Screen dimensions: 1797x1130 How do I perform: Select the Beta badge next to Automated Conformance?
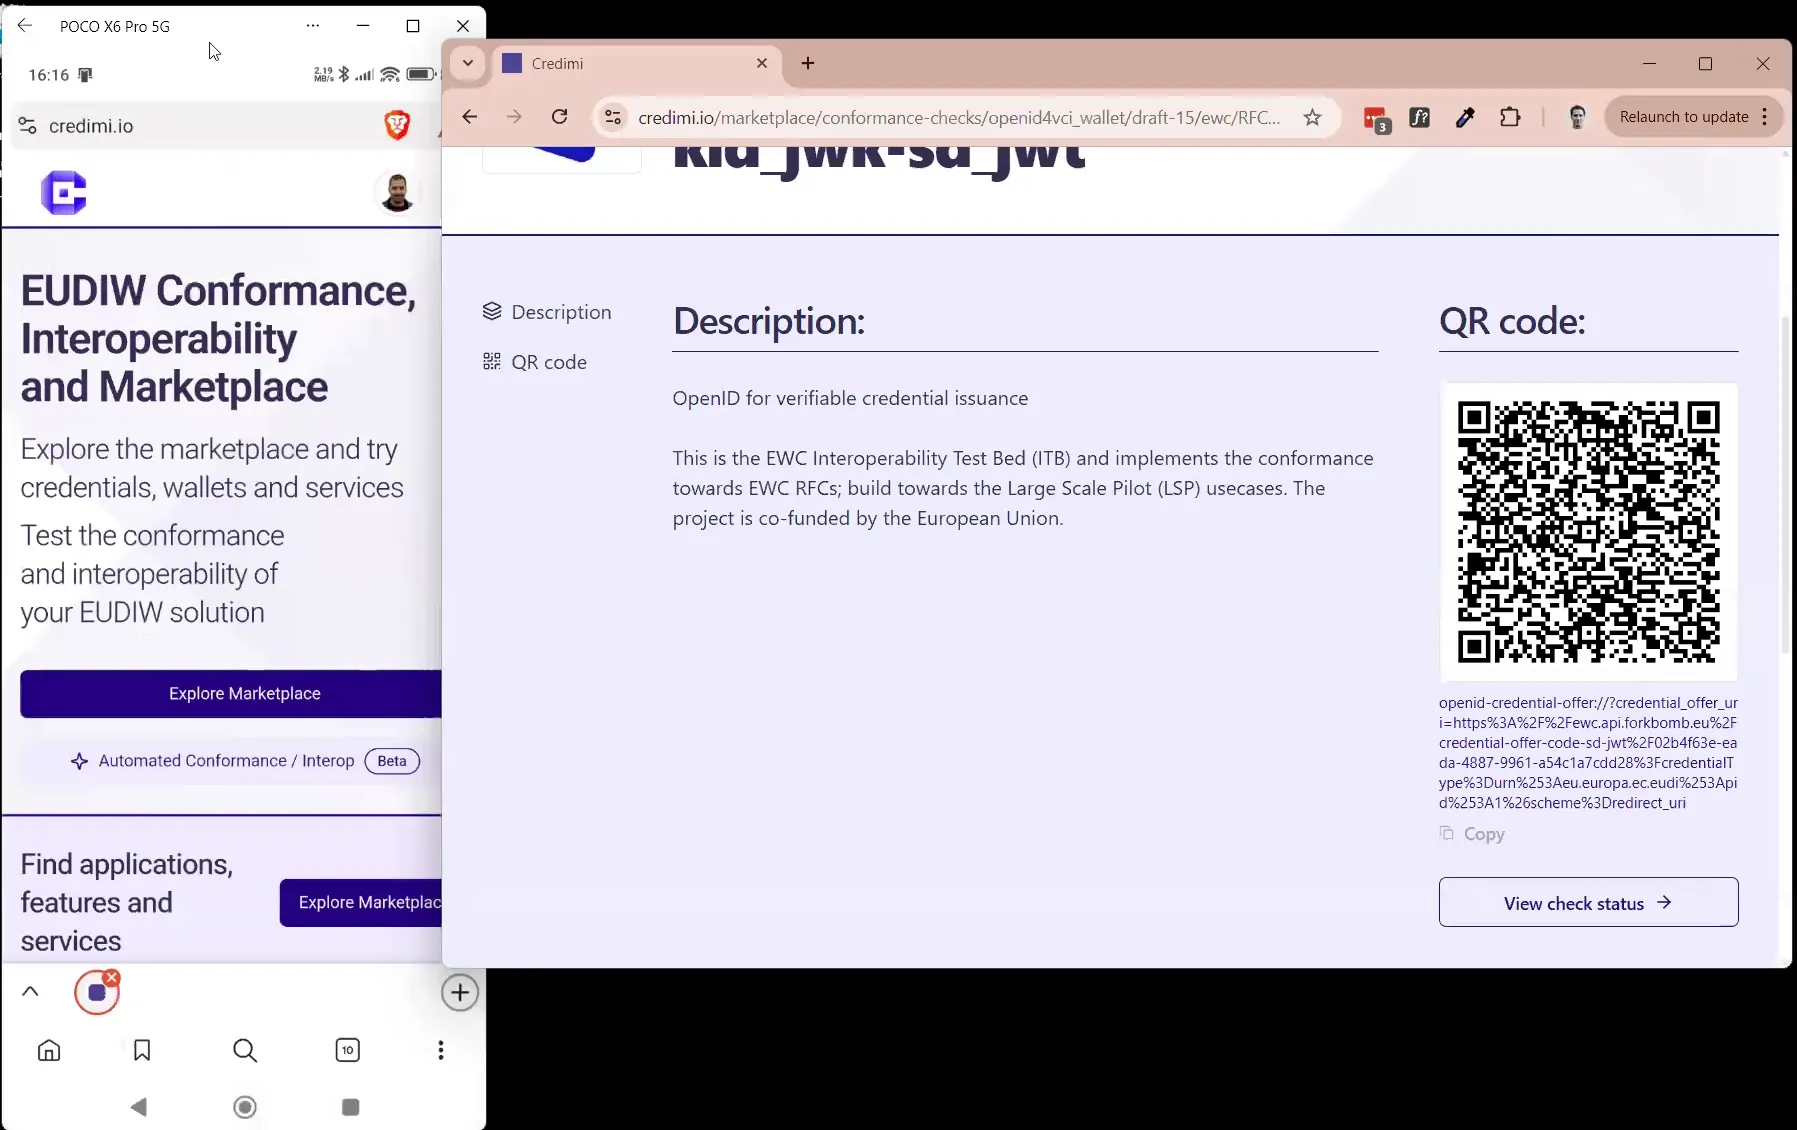click(392, 761)
